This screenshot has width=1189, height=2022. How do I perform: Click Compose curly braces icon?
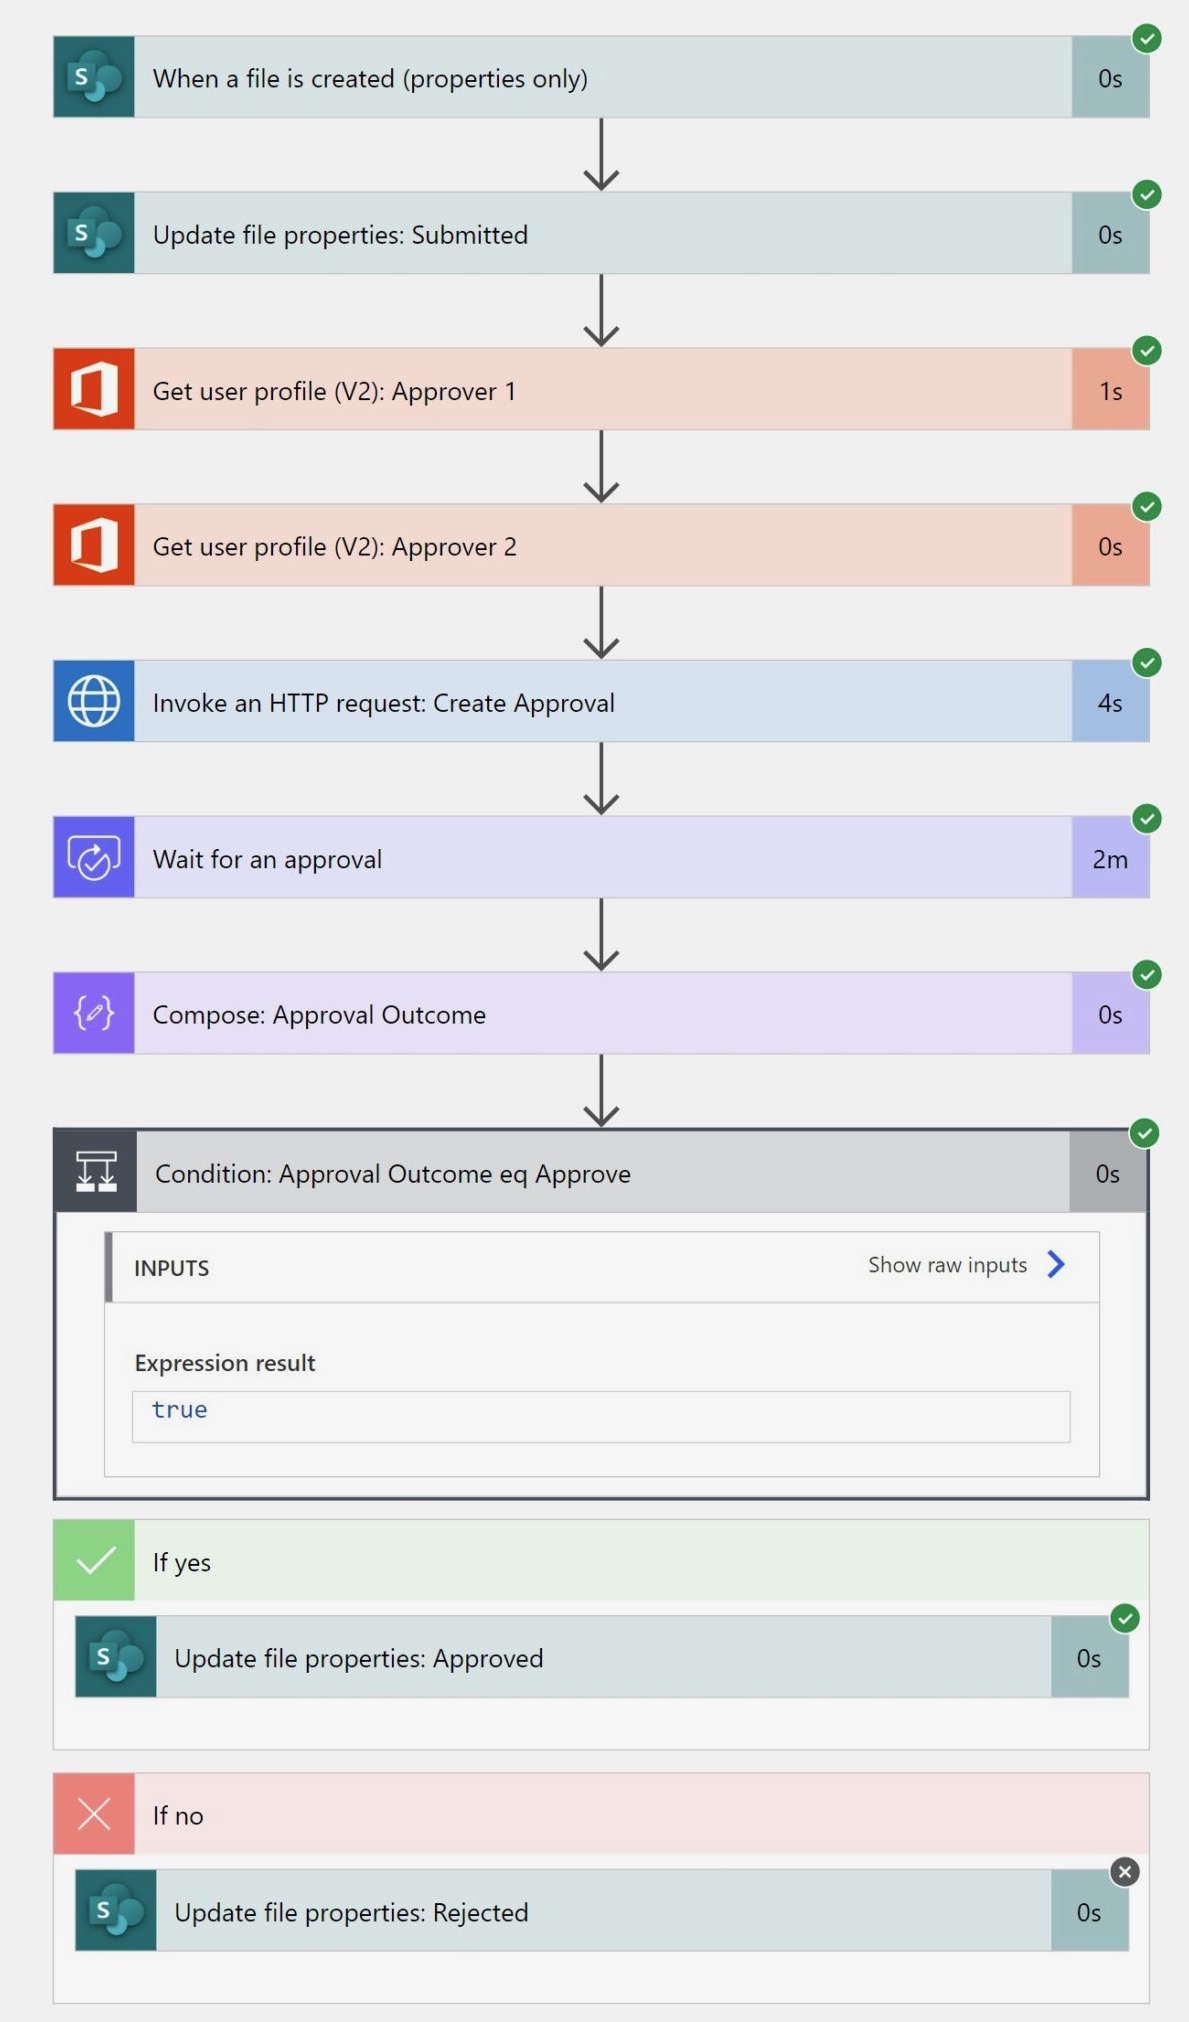pyautogui.click(x=94, y=1013)
